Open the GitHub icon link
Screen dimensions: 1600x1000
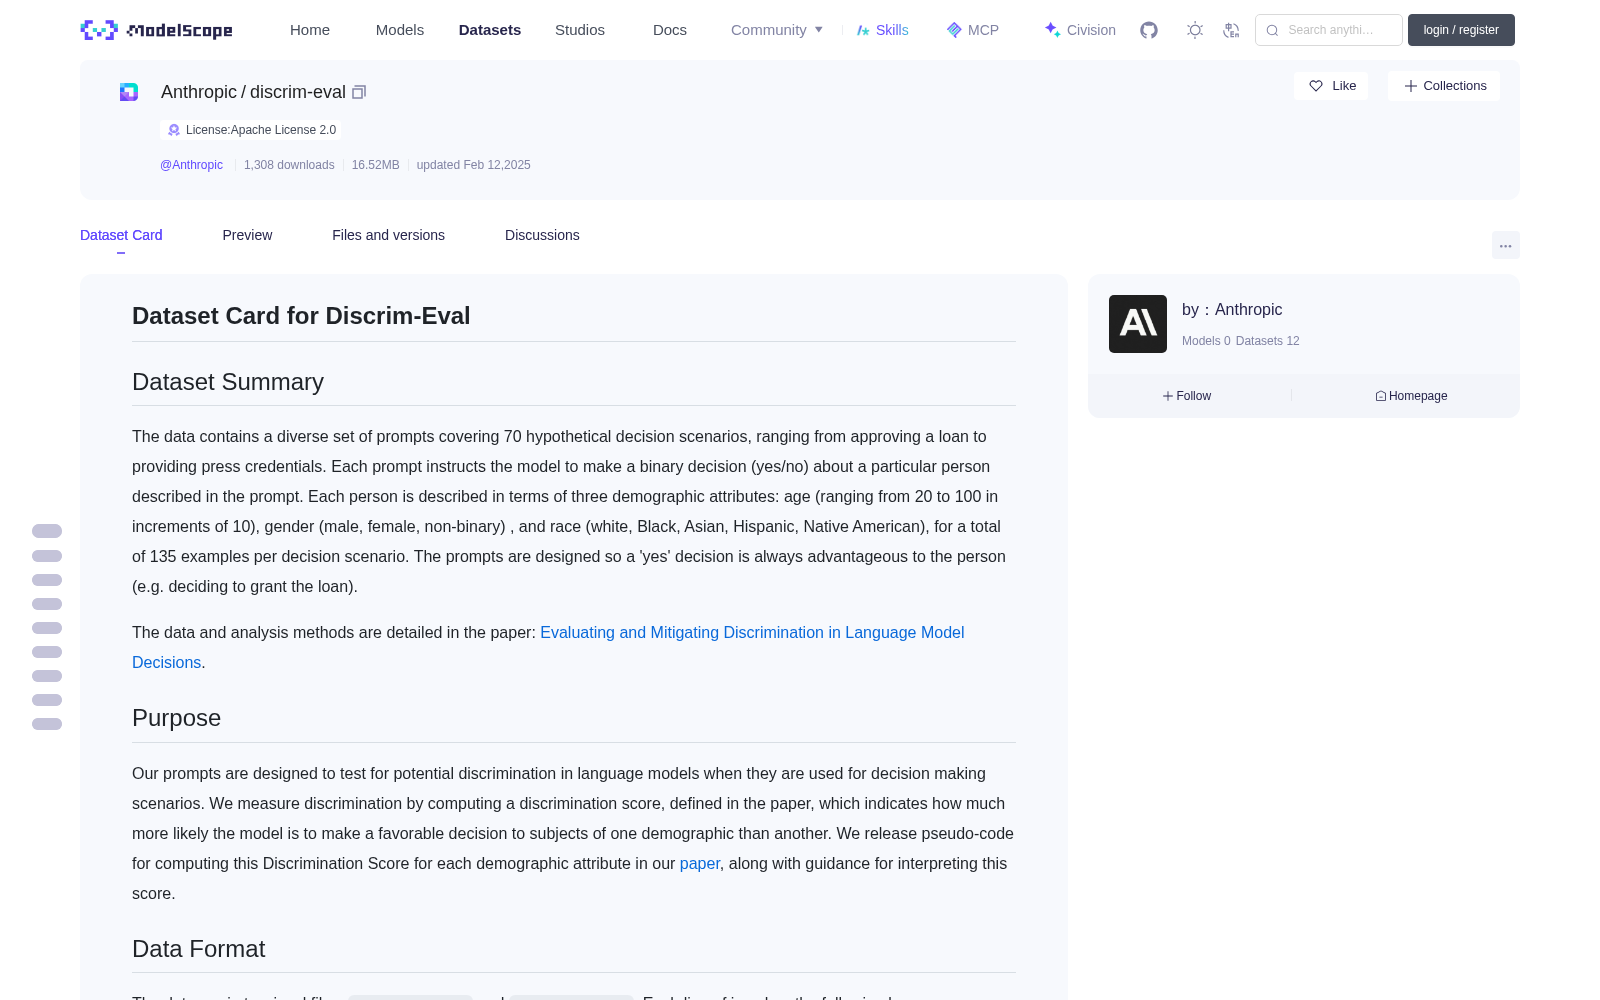1149,30
